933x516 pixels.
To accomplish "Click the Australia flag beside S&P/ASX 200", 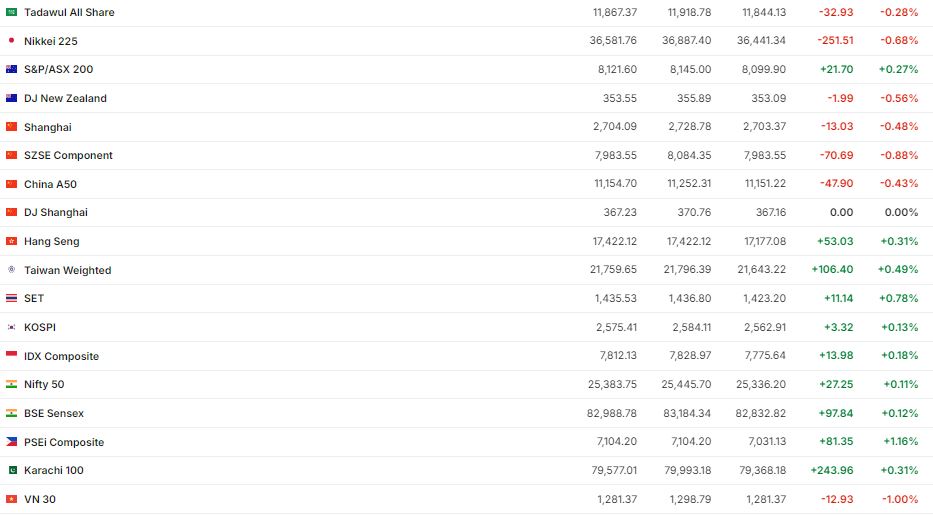I will coord(12,70).
